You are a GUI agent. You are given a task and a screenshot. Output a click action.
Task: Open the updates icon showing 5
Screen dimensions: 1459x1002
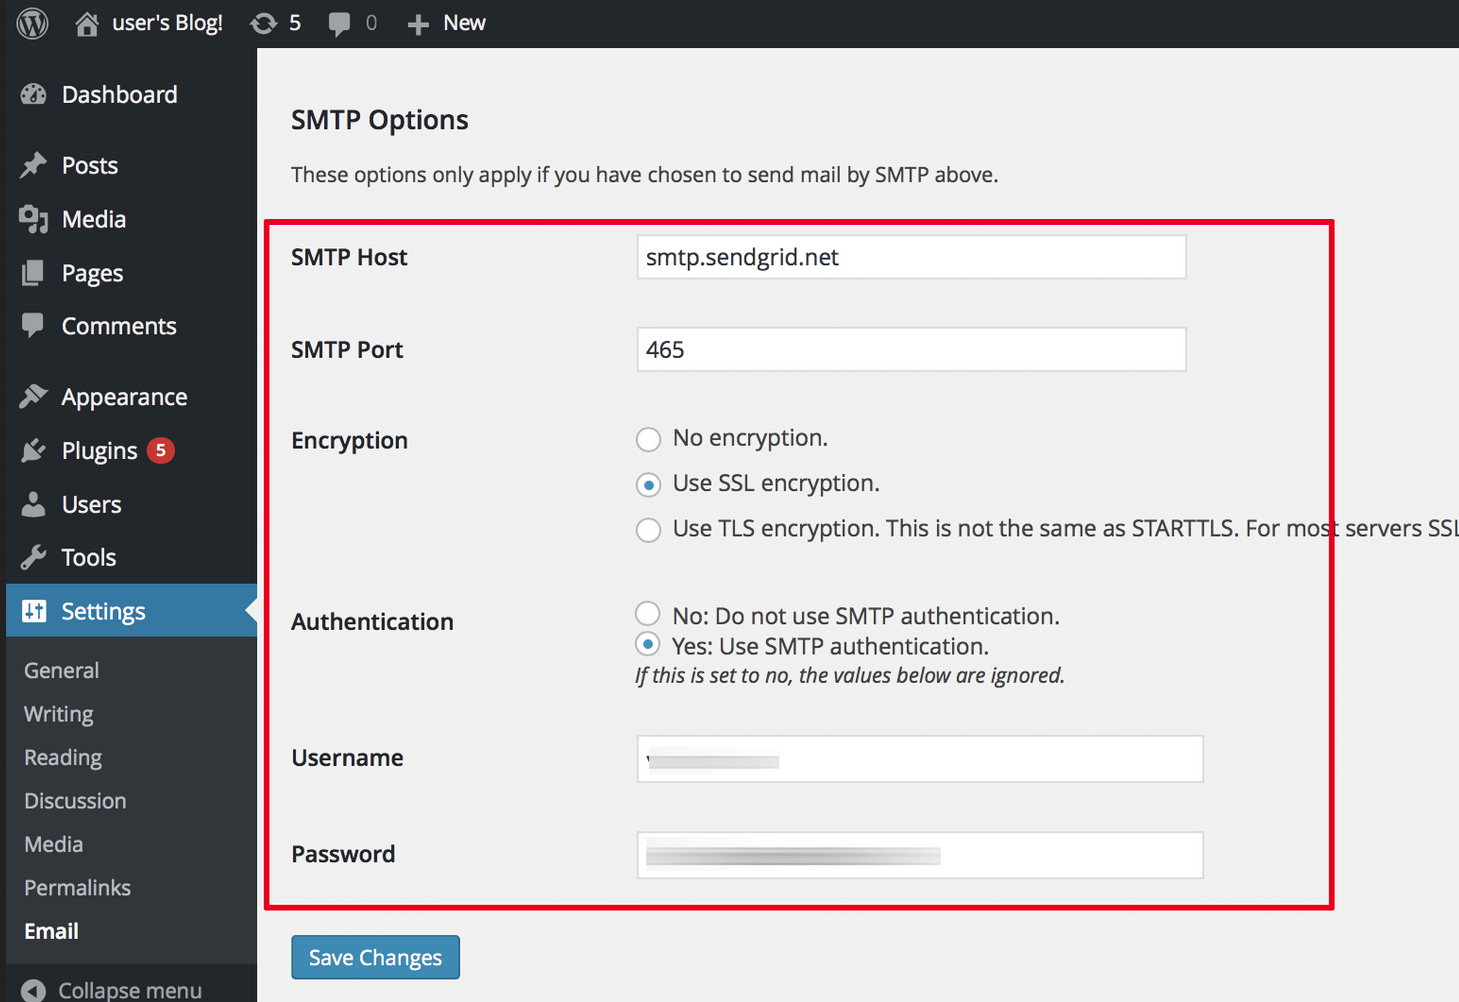[264, 23]
